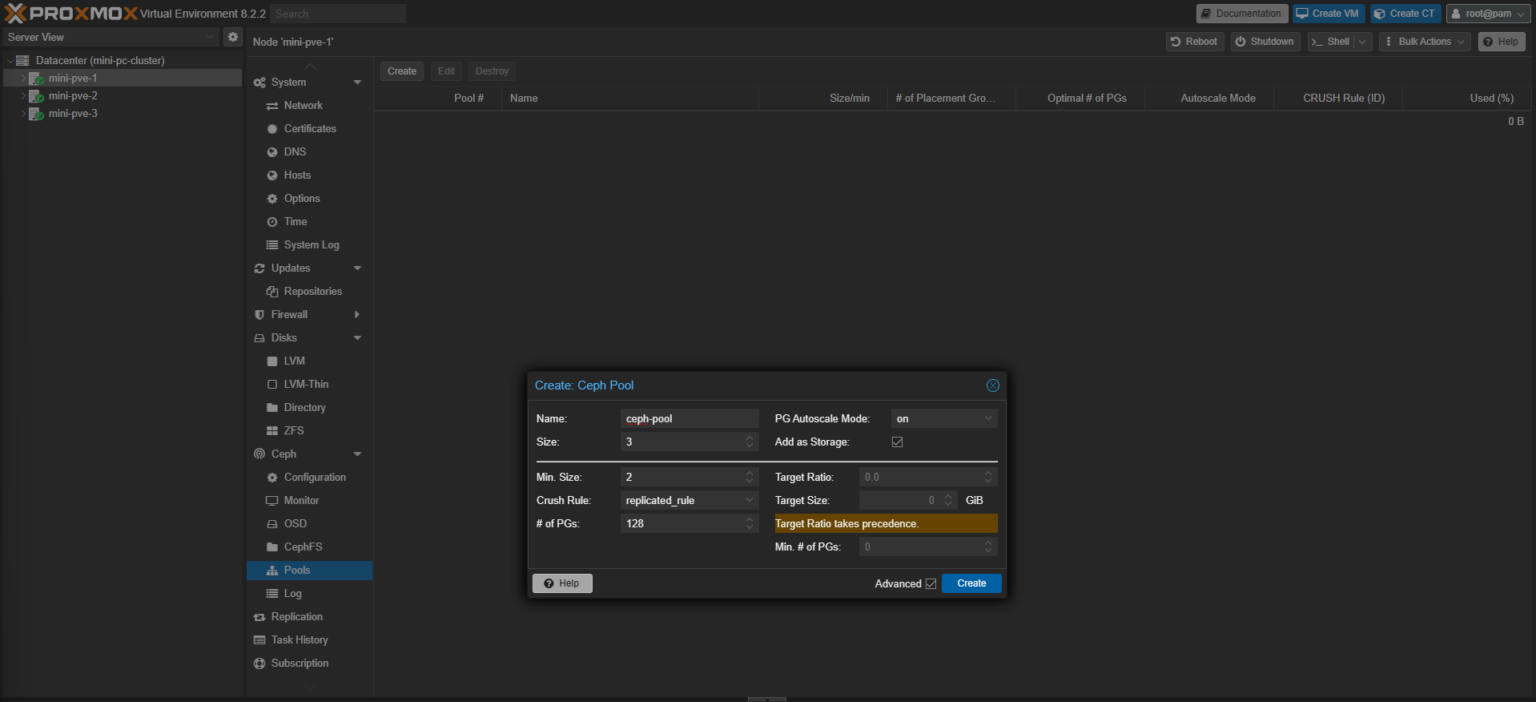This screenshot has height=702, width=1536.
Task: Disable PG Autoscale Mode via its dropdown
Action: pos(989,418)
